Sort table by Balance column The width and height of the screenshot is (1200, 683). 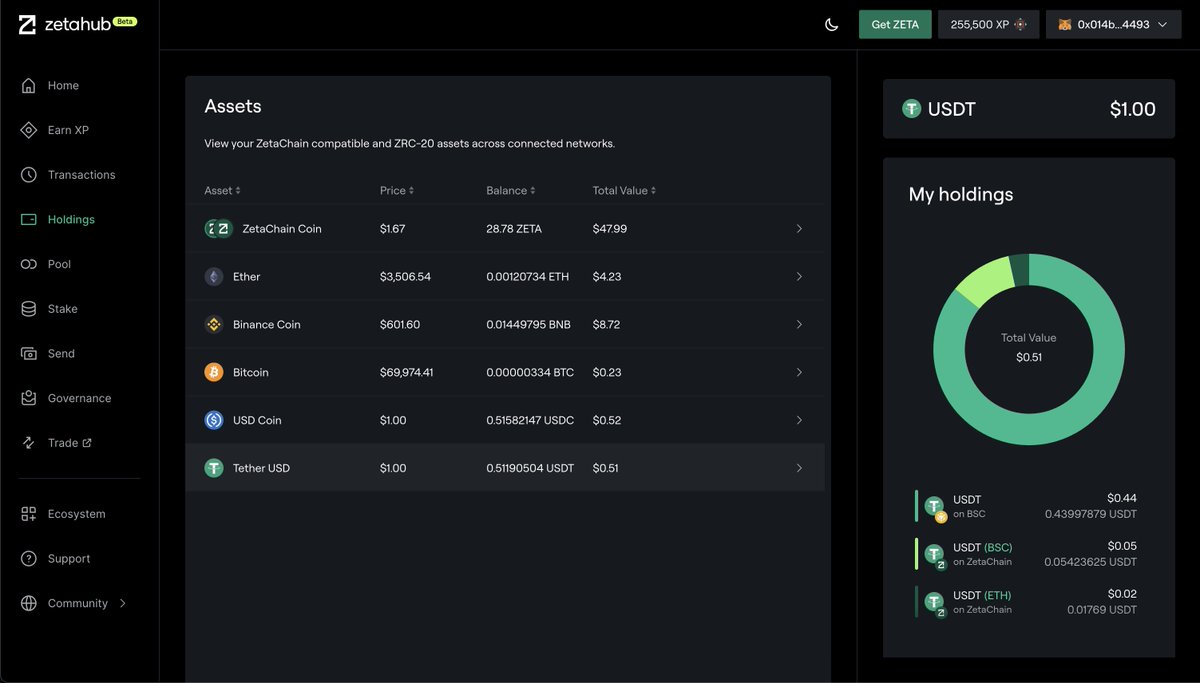pyautogui.click(x=511, y=190)
